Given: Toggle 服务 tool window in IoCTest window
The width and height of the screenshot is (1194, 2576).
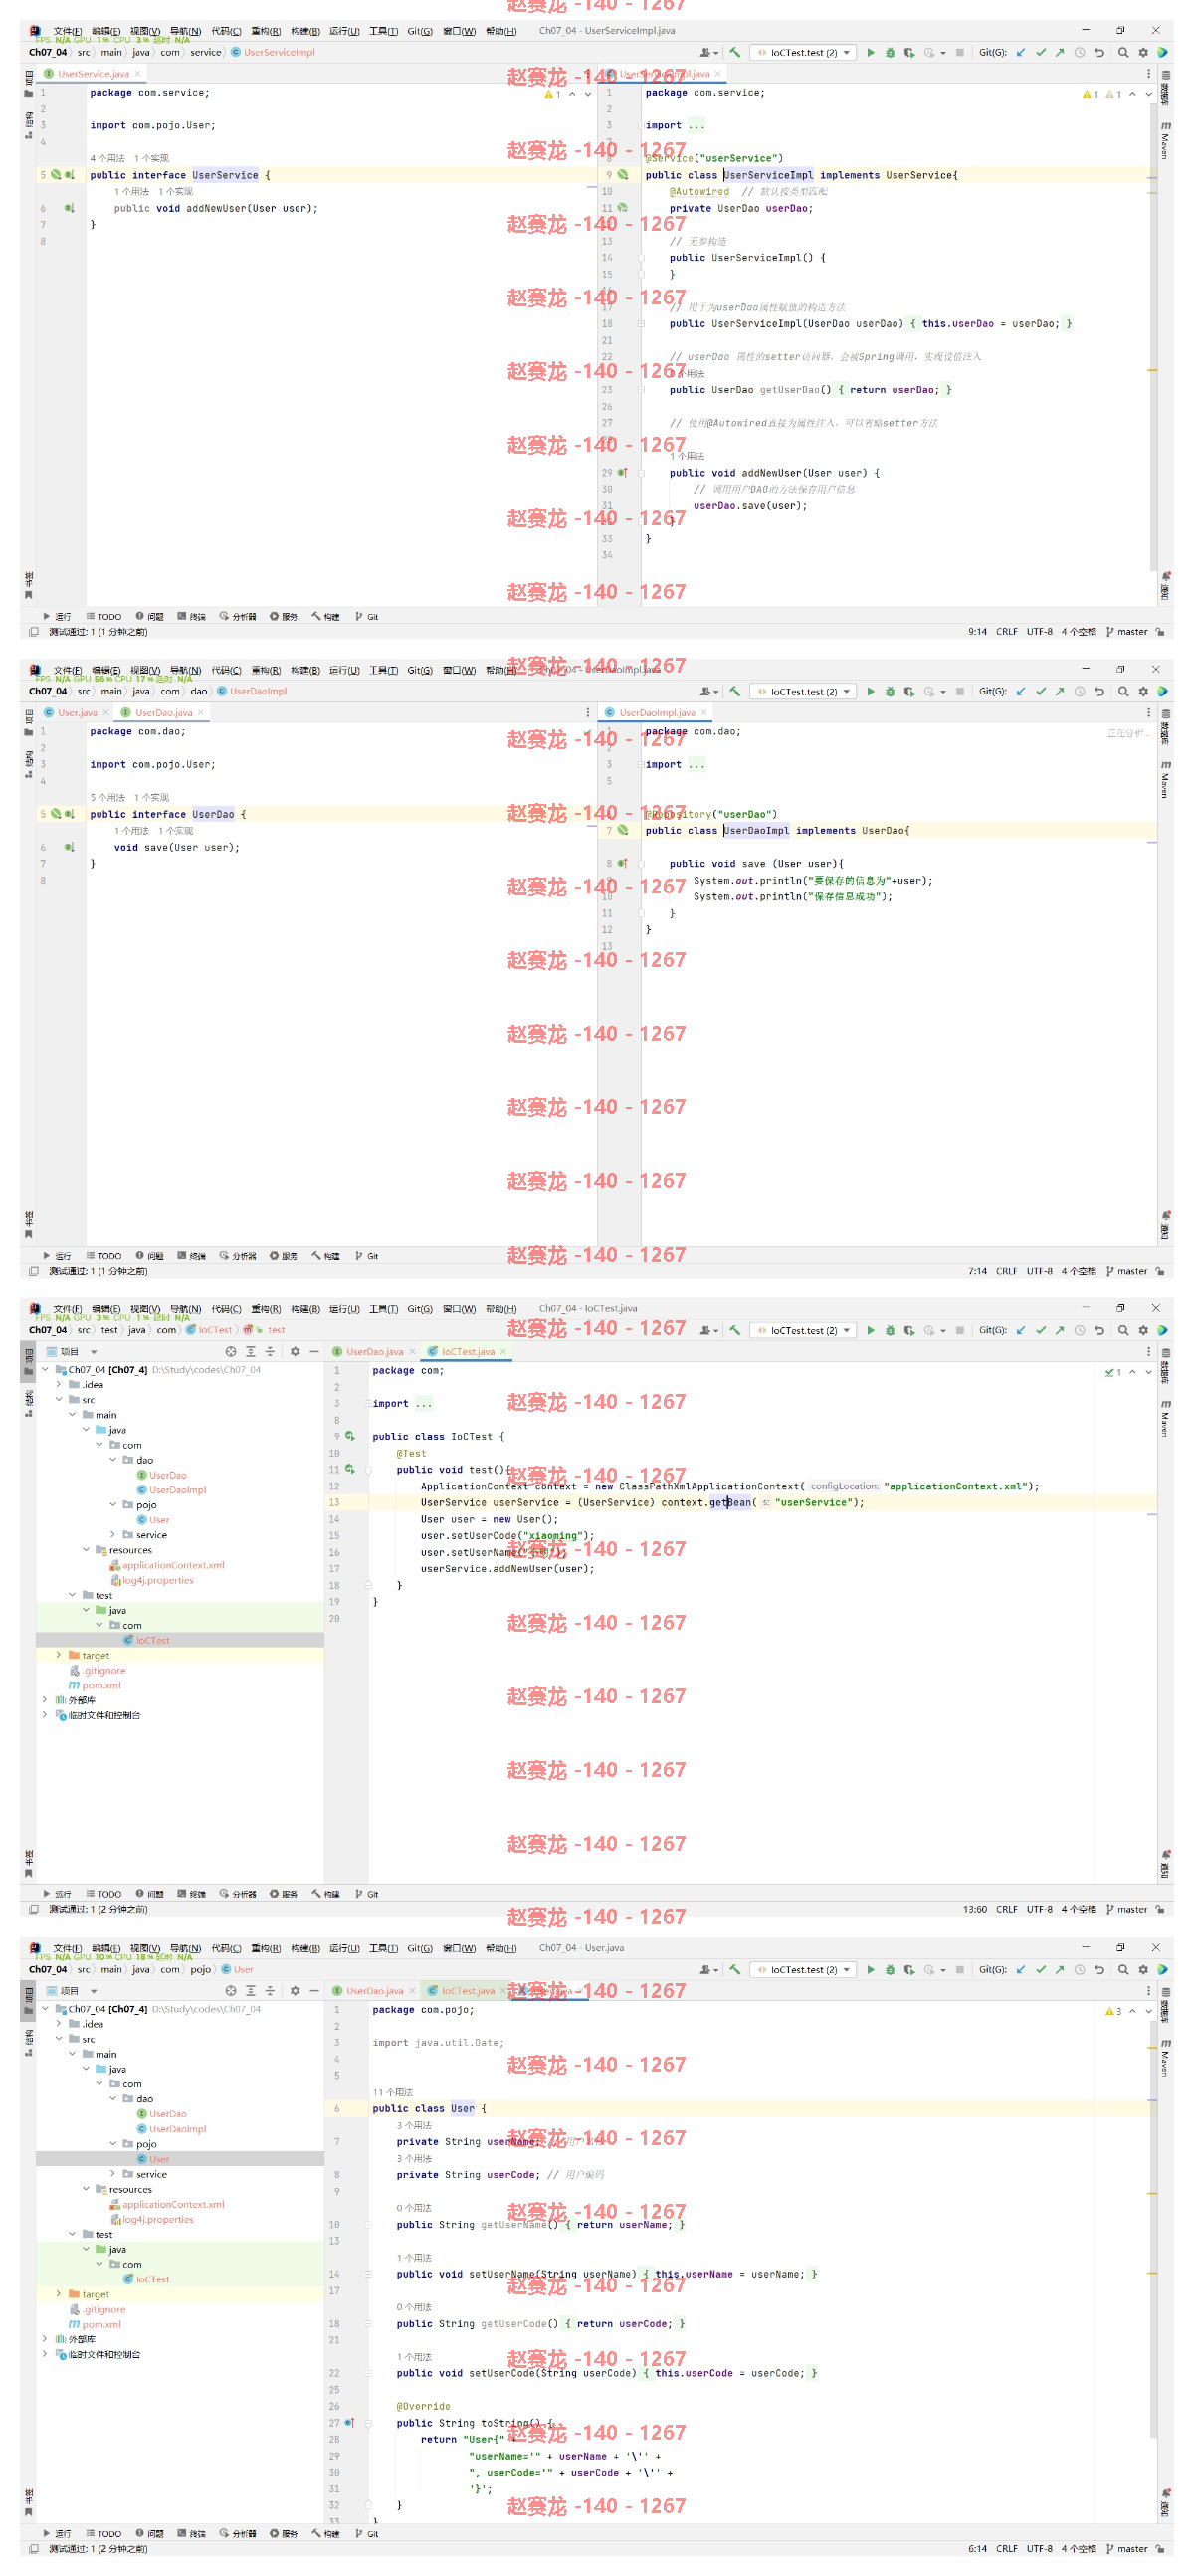Looking at the screenshot, I should 284,1894.
